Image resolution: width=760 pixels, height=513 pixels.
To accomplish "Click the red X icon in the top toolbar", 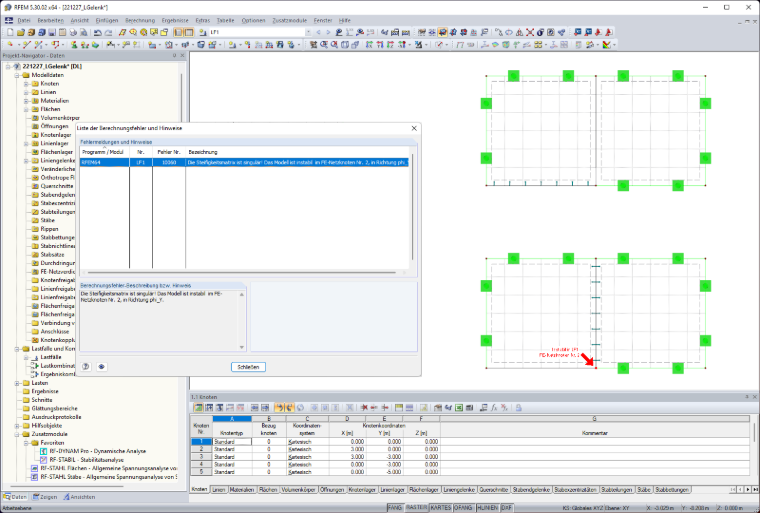I will [x=530, y=32].
